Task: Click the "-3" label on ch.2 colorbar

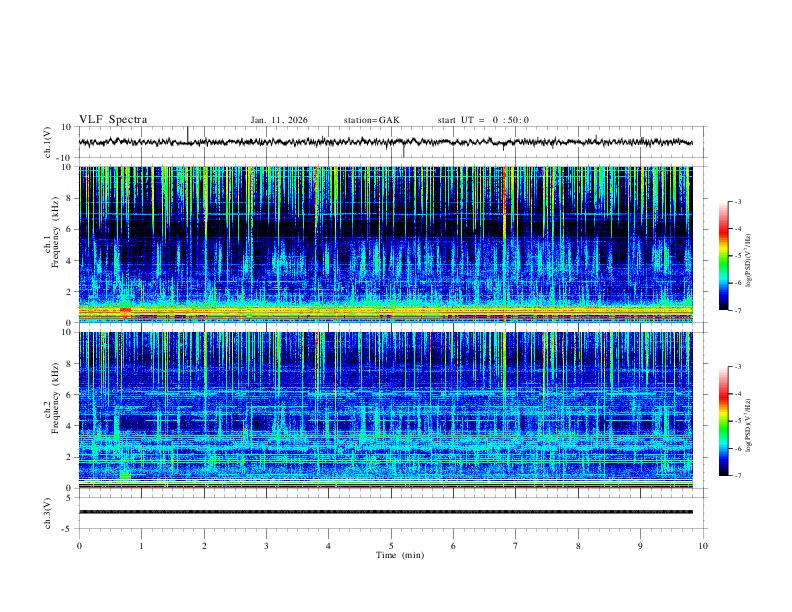Action: [738, 367]
